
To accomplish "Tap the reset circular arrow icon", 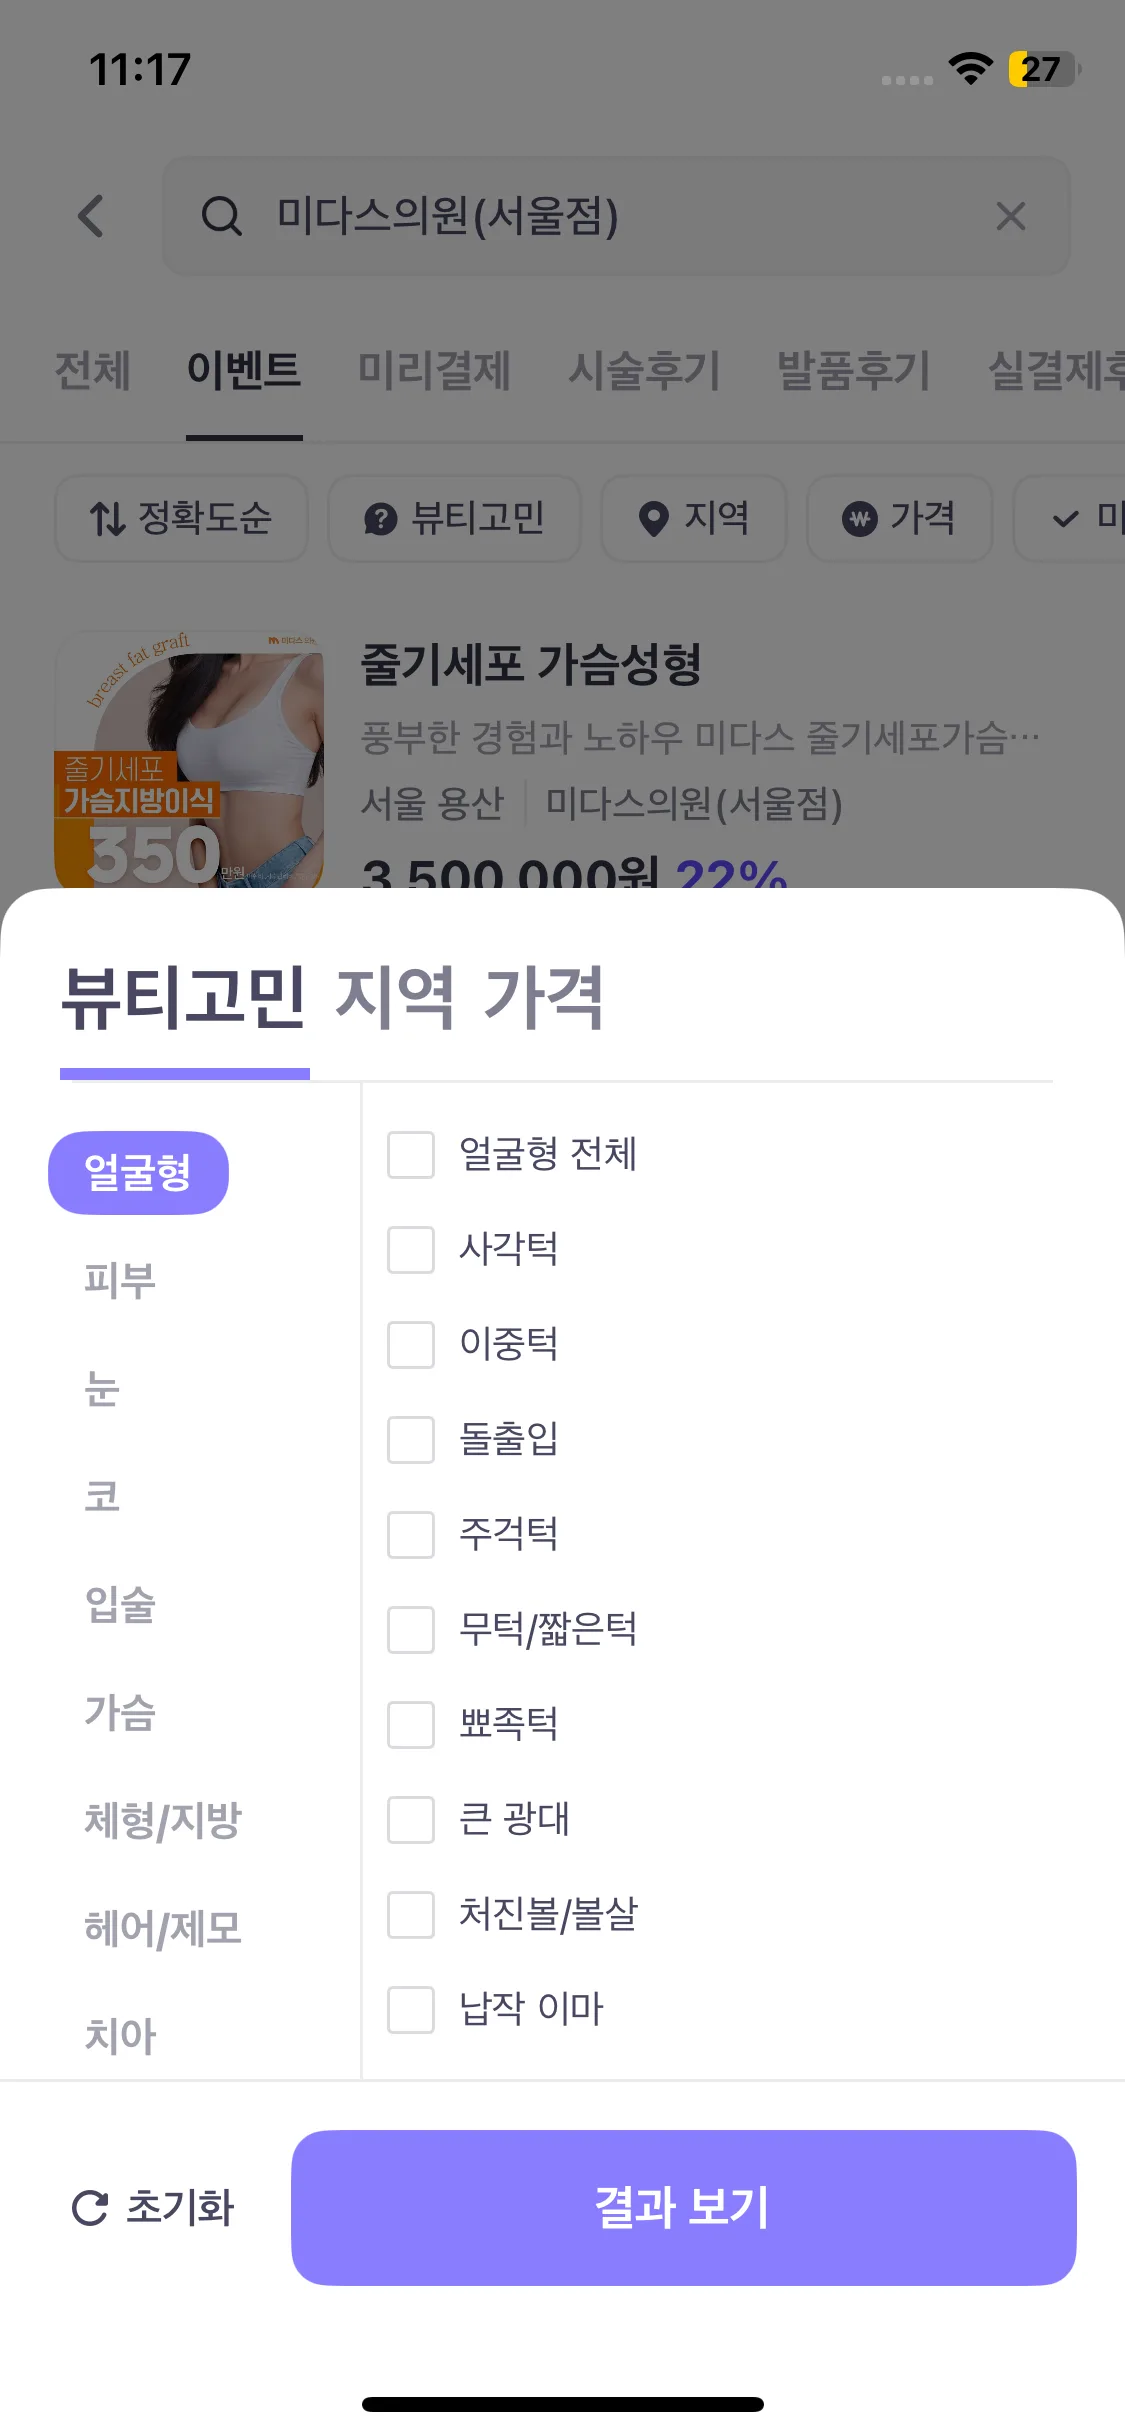I will click(90, 2208).
